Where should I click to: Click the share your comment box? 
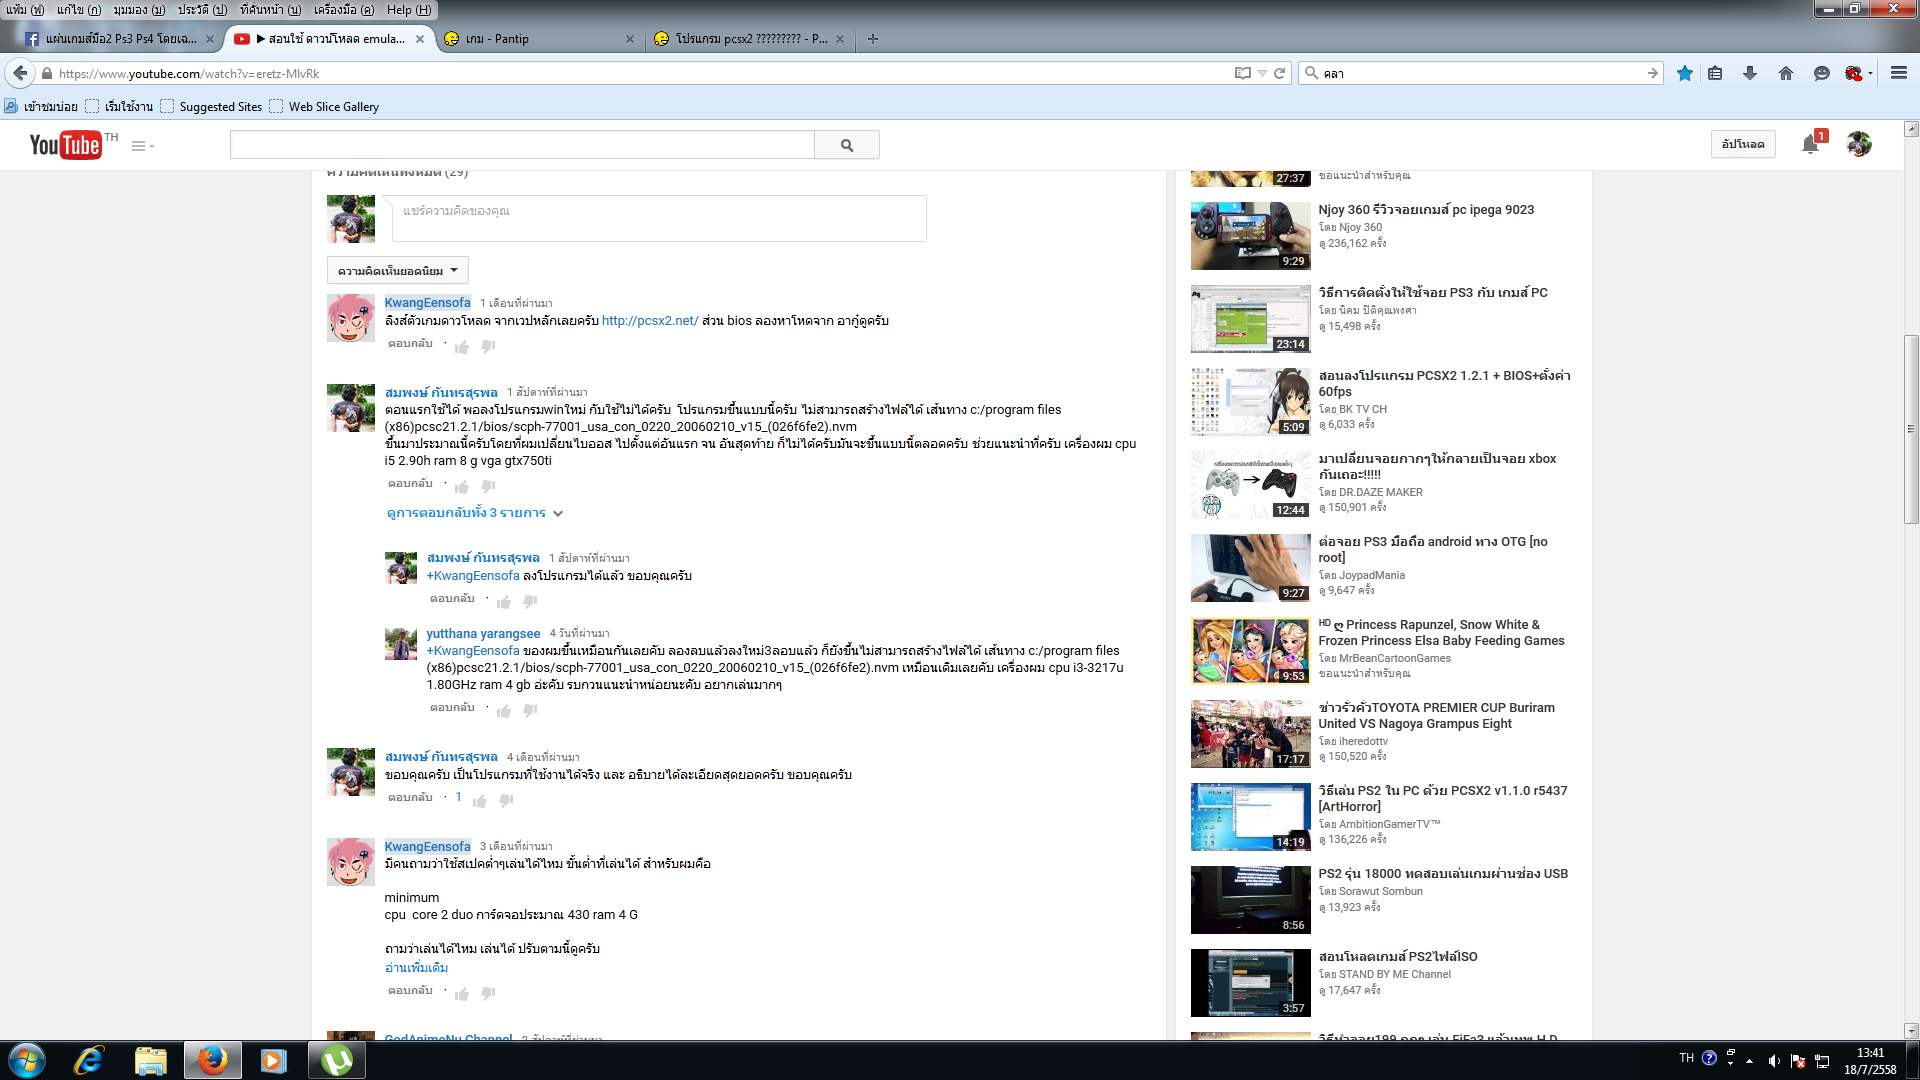(x=659, y=218)
